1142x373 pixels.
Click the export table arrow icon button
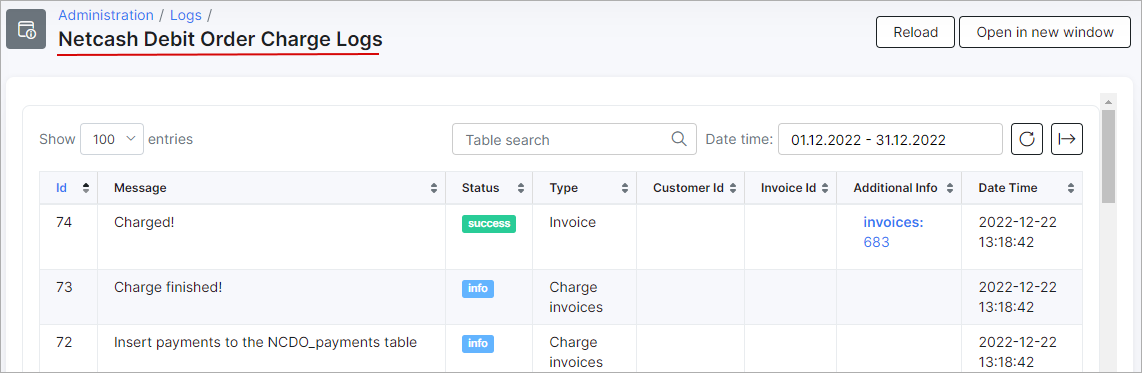1067,139
